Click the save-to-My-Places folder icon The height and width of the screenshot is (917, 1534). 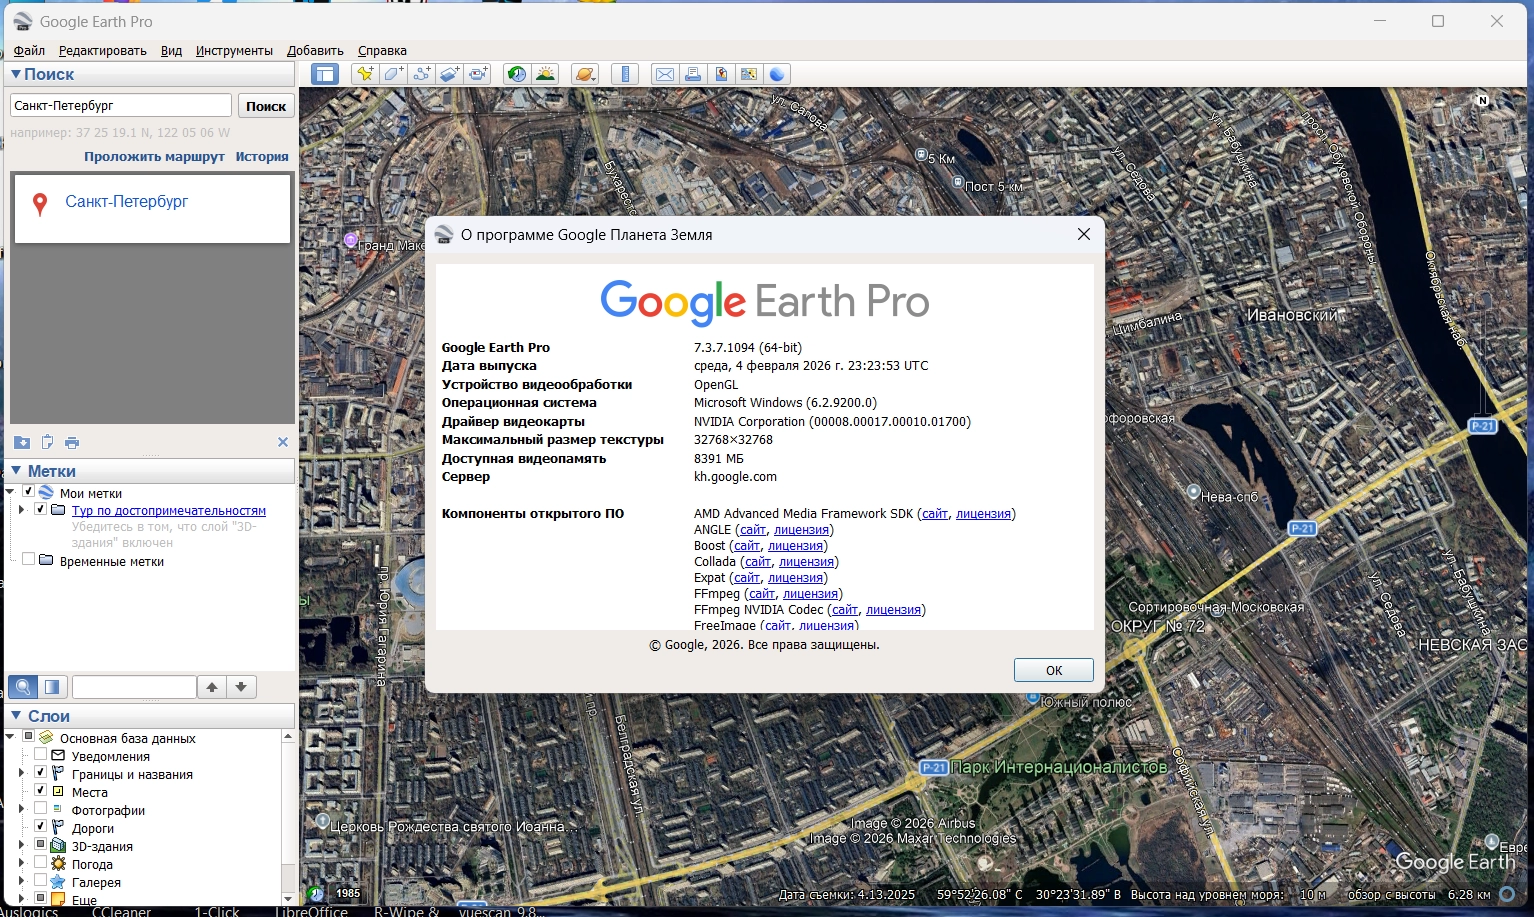(22, 442)
